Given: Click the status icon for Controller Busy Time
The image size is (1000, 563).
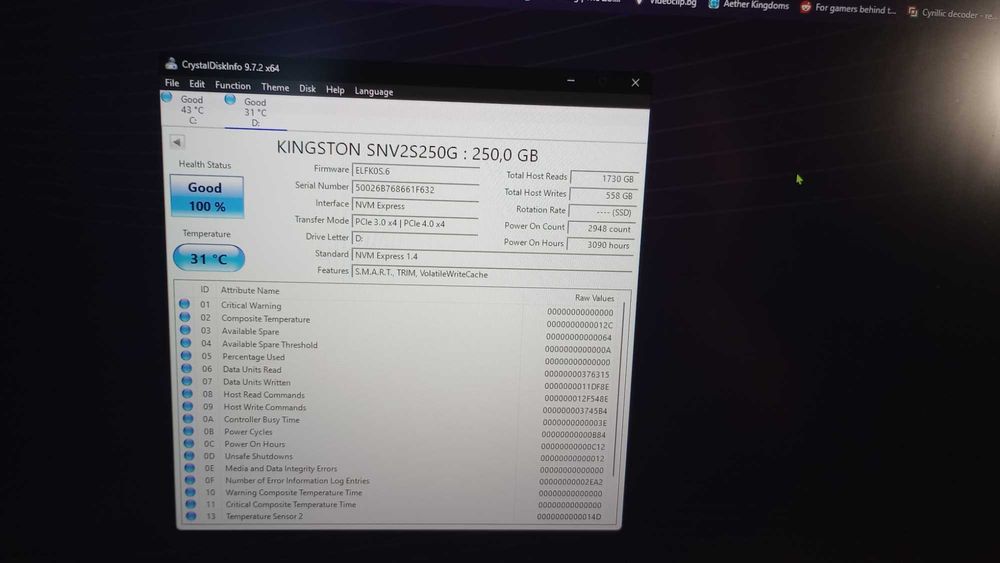Looking at the screenshot, I should click(x=188, y=419).
